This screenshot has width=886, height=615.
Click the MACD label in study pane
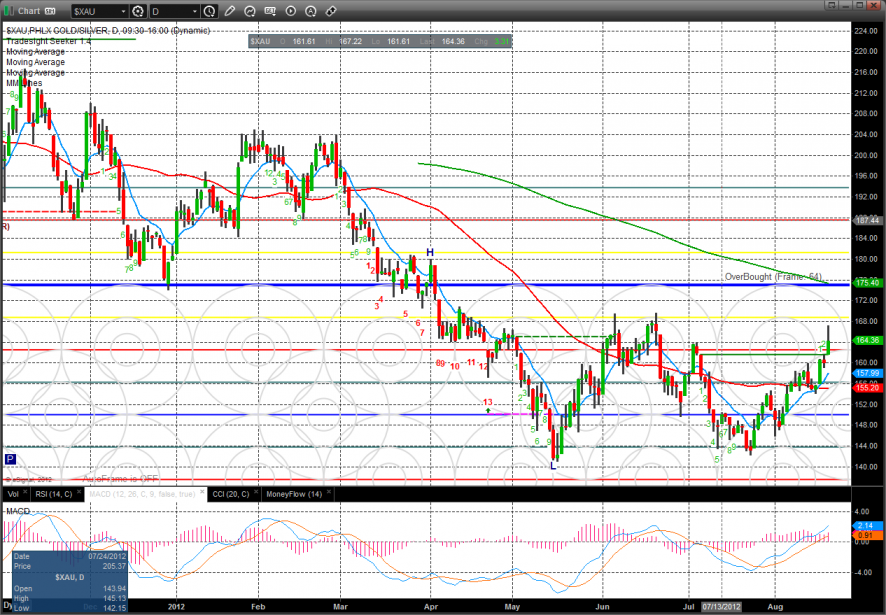[18, 511]
